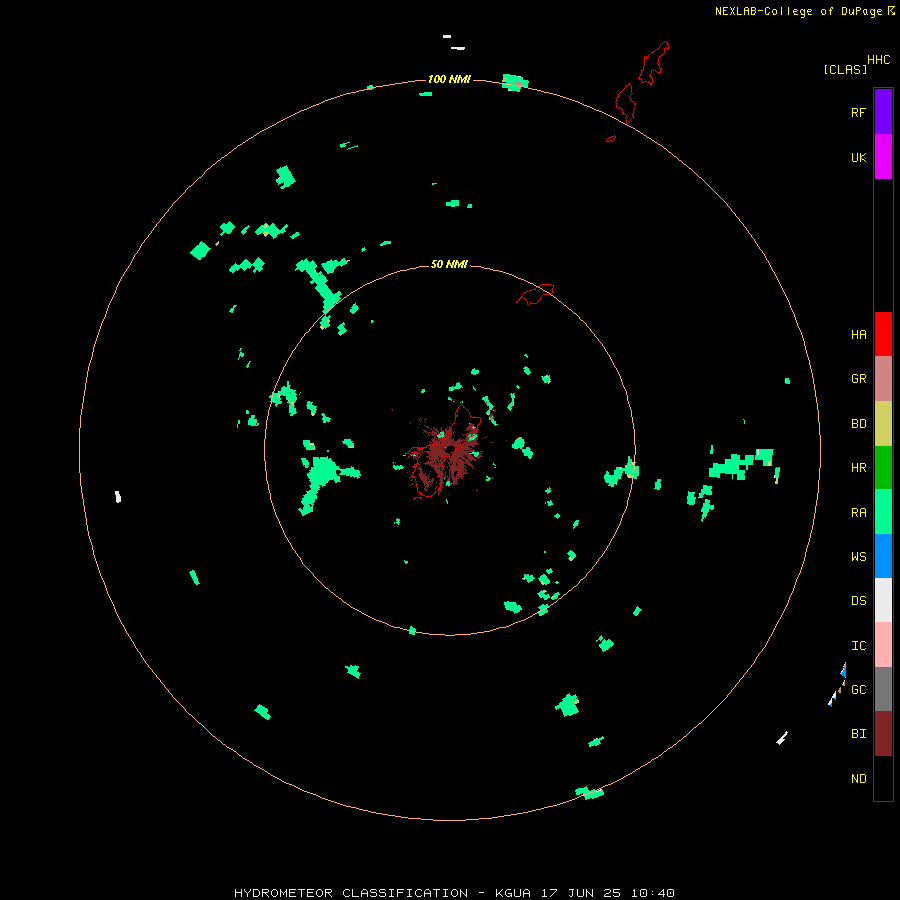
Task: Click the HA red legend swatch
Action: pos(883,334)
